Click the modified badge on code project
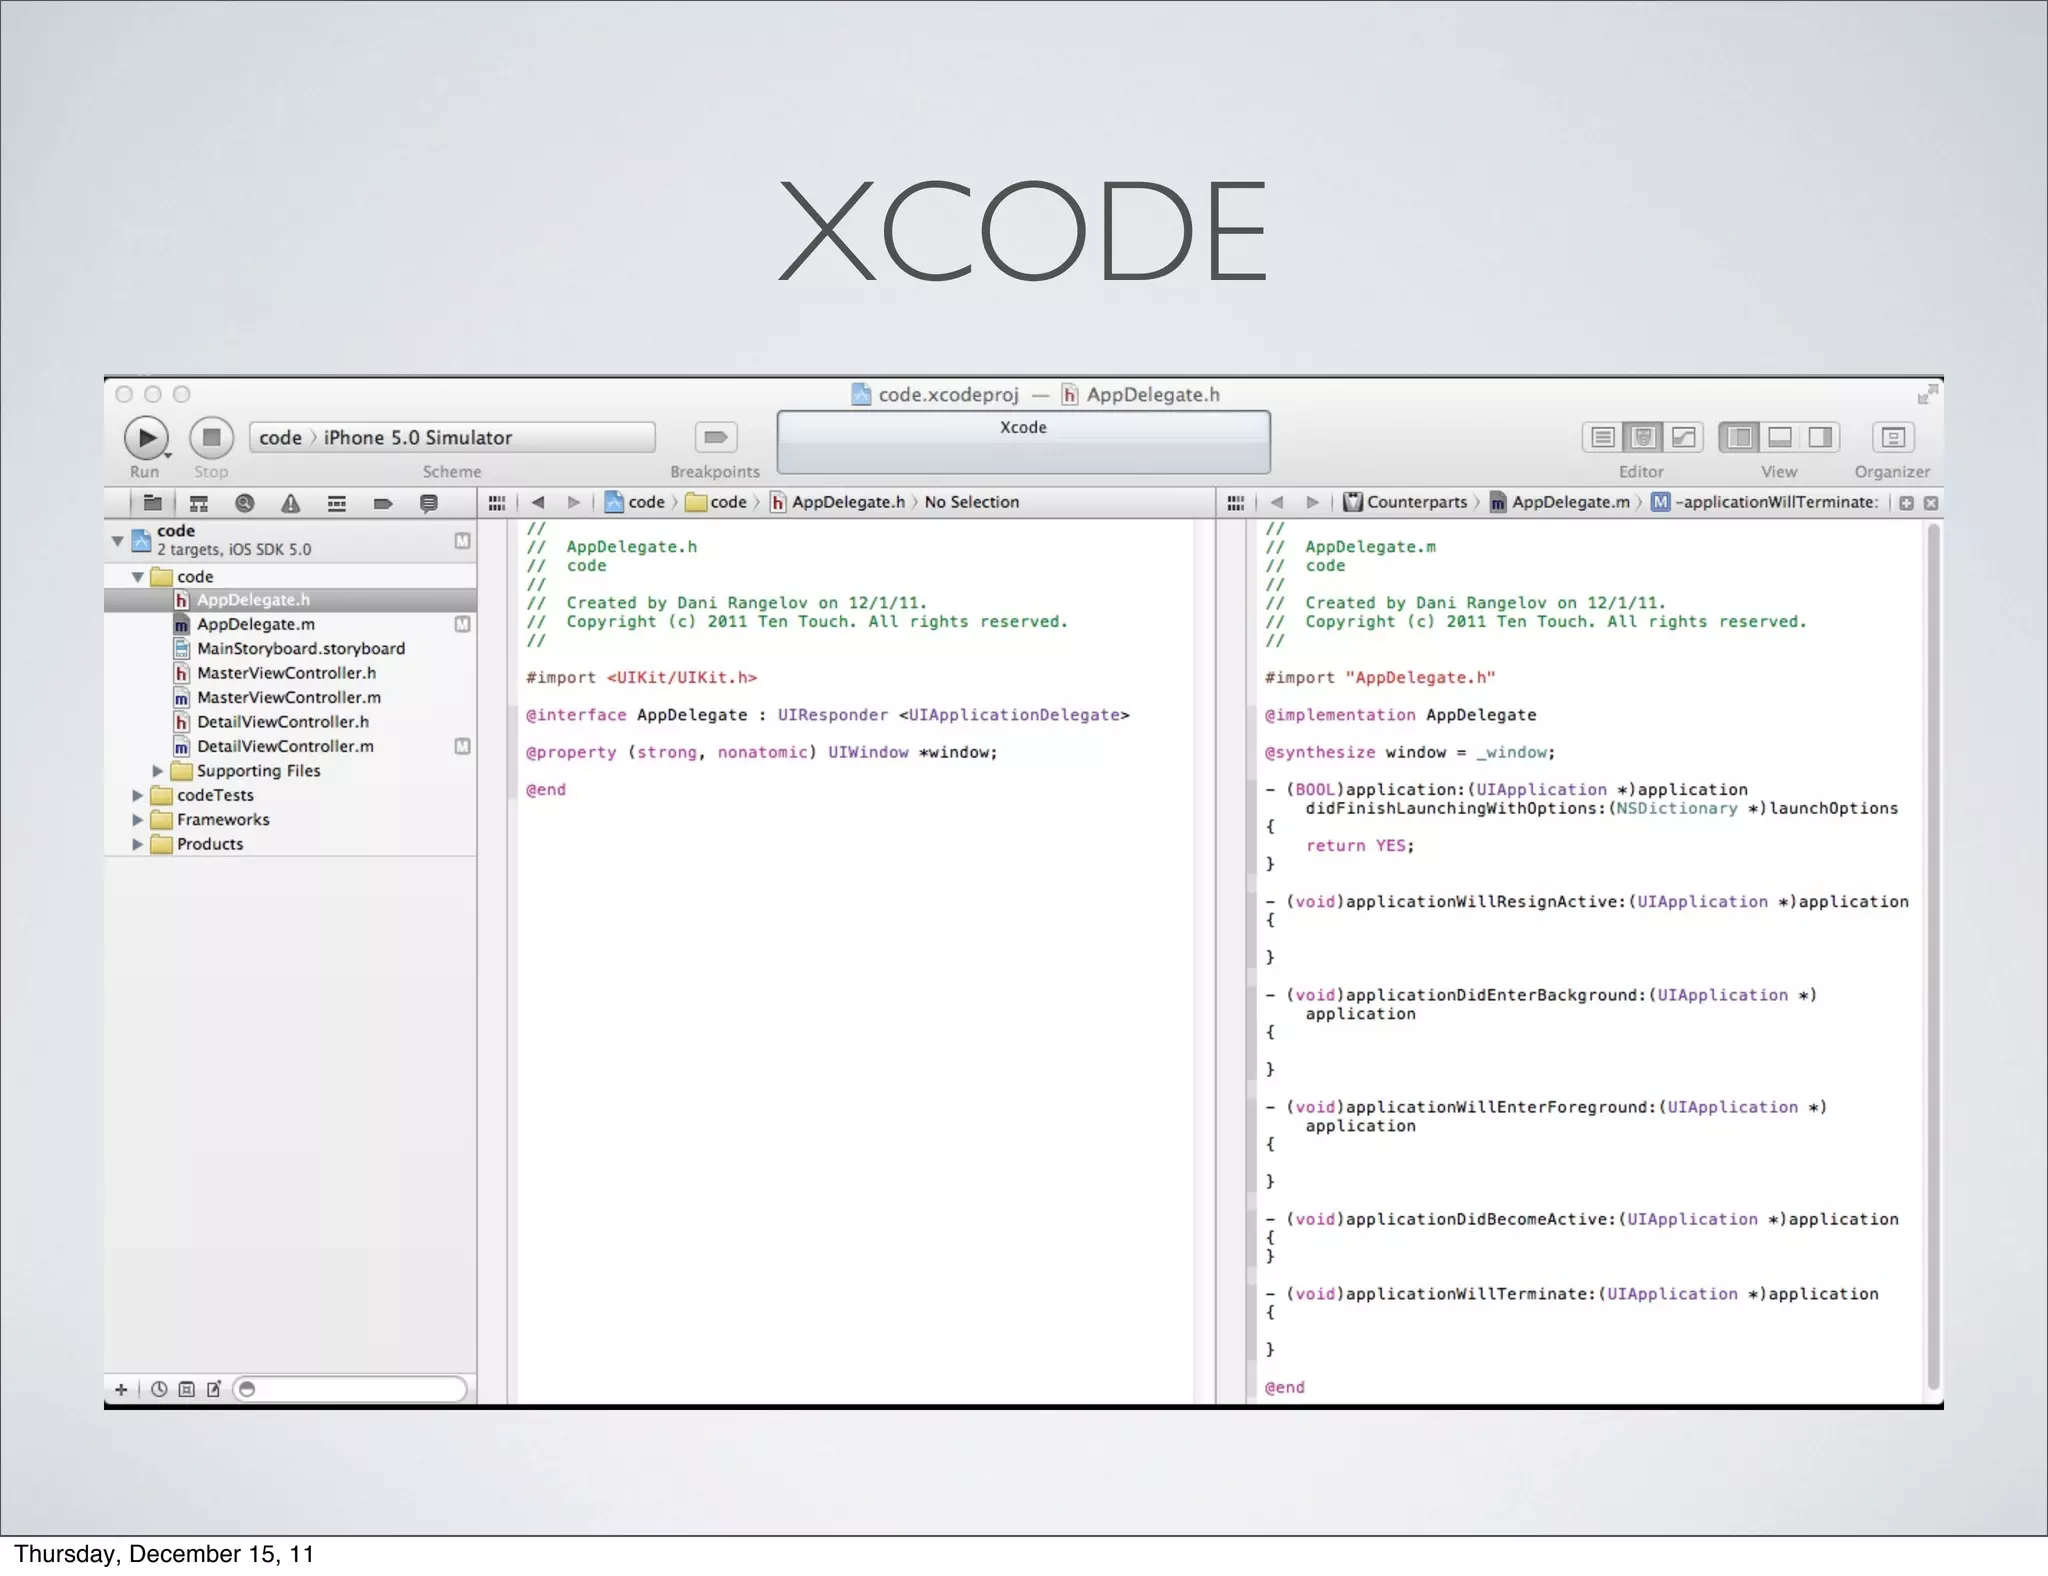The height and width of the screenshot is (1576, 2048). (462, 541)
